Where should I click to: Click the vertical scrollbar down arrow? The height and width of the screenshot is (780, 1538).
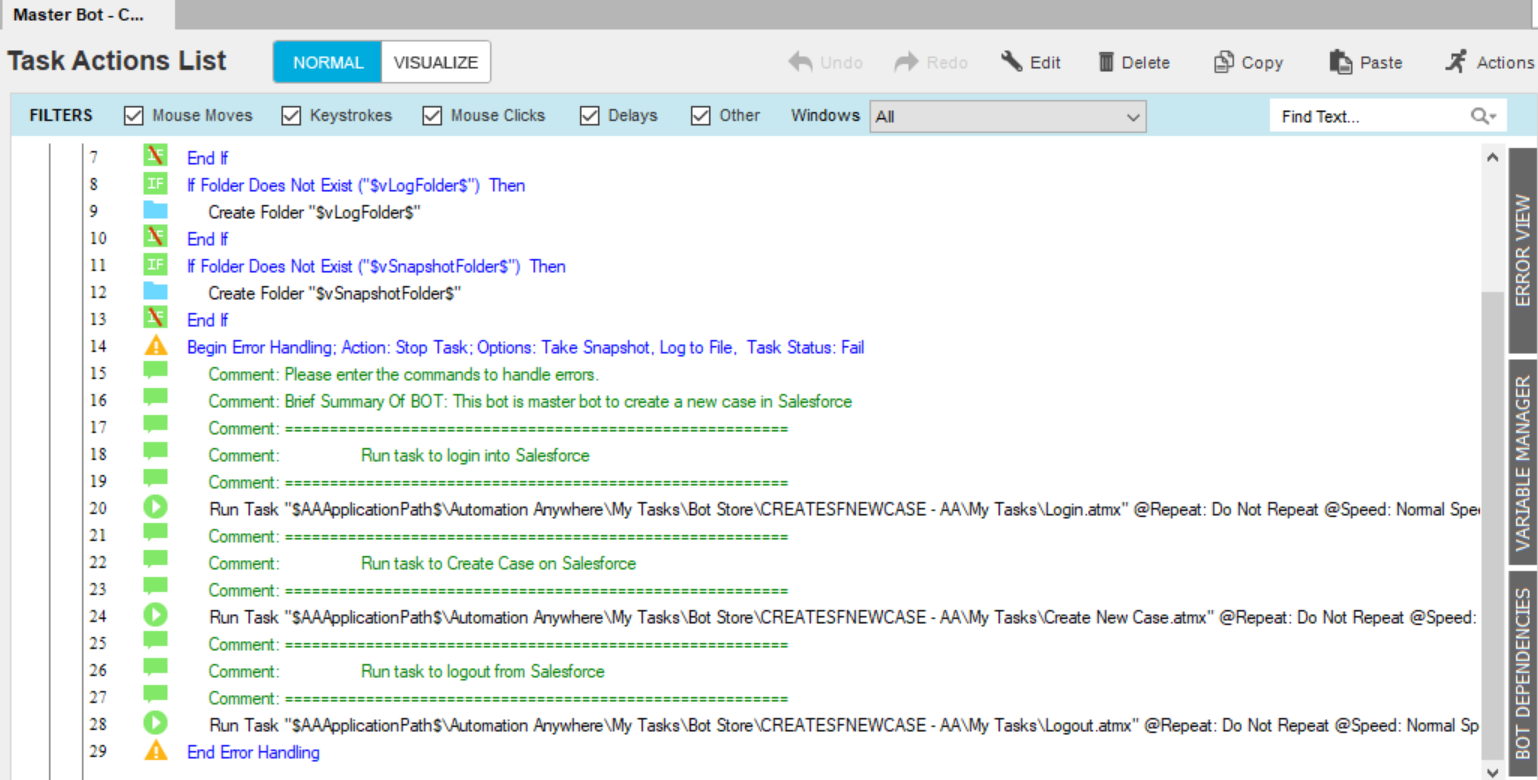click(x=1493, y=771)
